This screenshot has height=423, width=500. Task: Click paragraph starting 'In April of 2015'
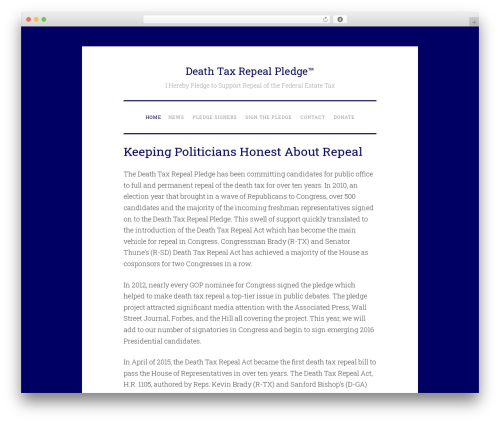click(x=250, y=373)
